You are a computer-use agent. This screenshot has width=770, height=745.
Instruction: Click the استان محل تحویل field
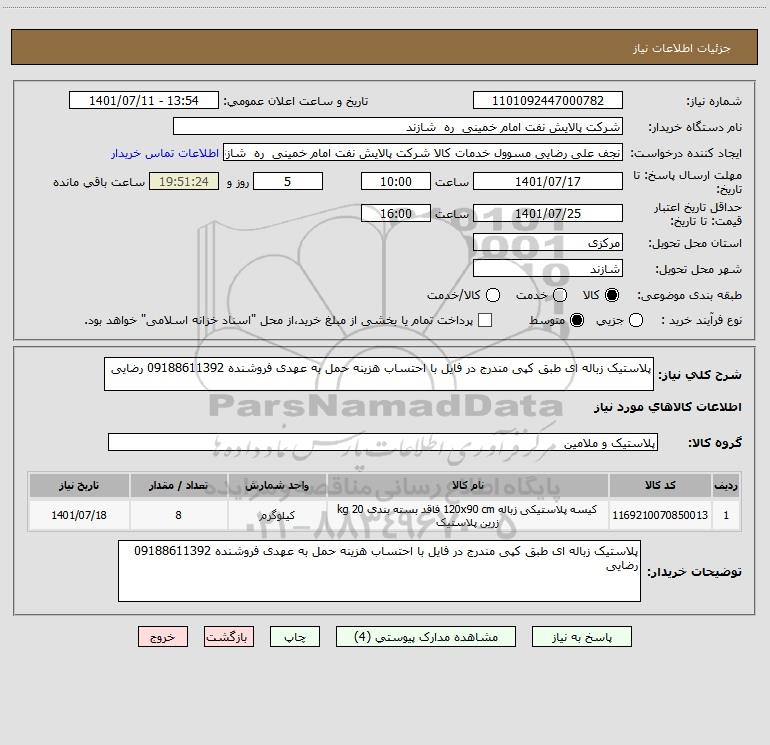[x=547, y=243]
